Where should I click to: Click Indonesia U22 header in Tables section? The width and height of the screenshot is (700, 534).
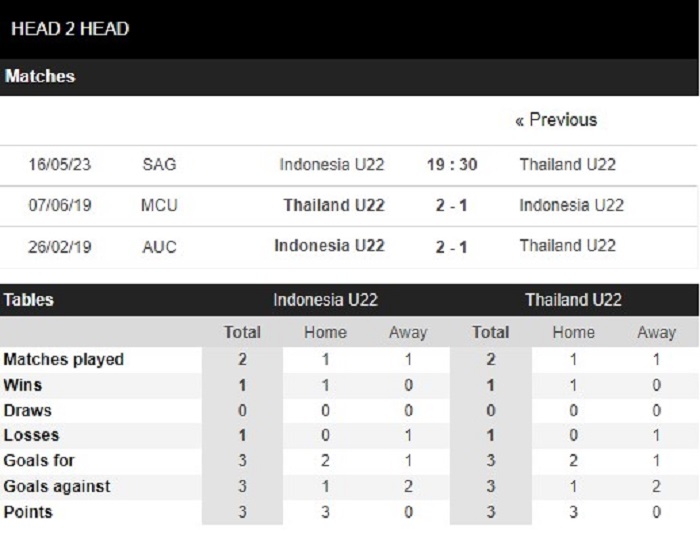click(325, 300)
